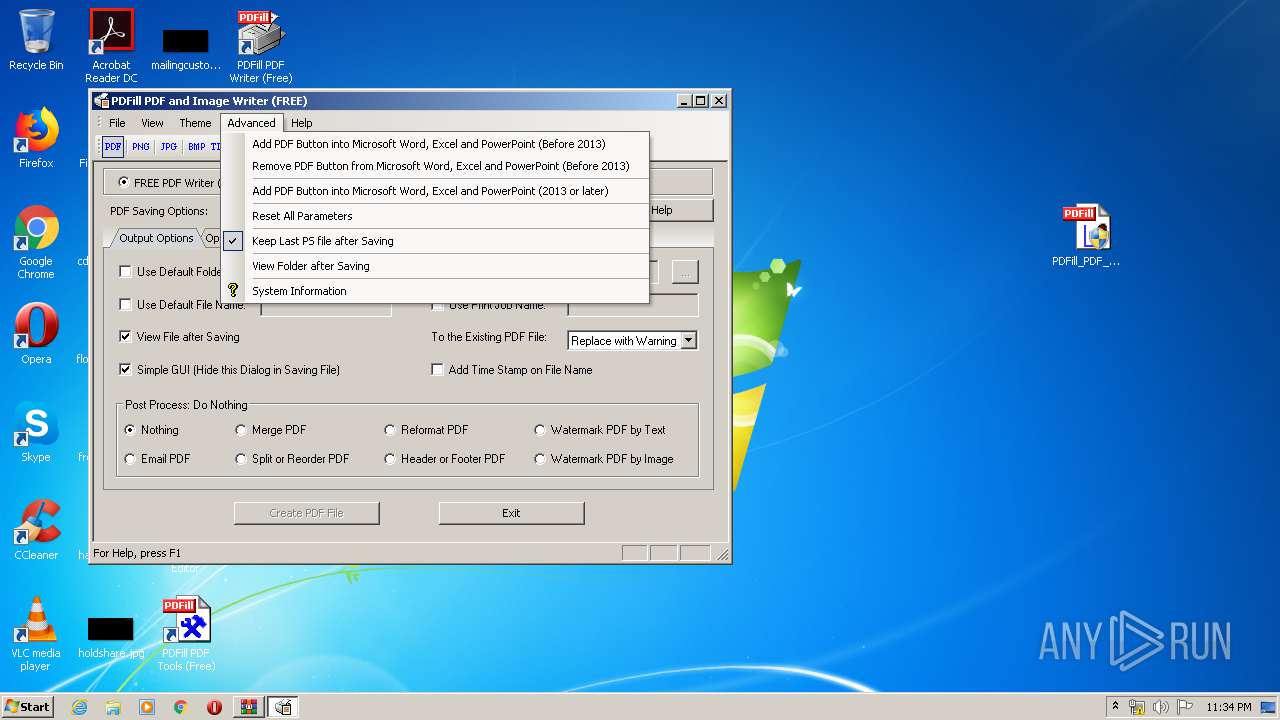The image size is (1280, 720).
Task: Open PDFill PDF Tools (Free) desktop shortcut
Action: coord(186,634)
